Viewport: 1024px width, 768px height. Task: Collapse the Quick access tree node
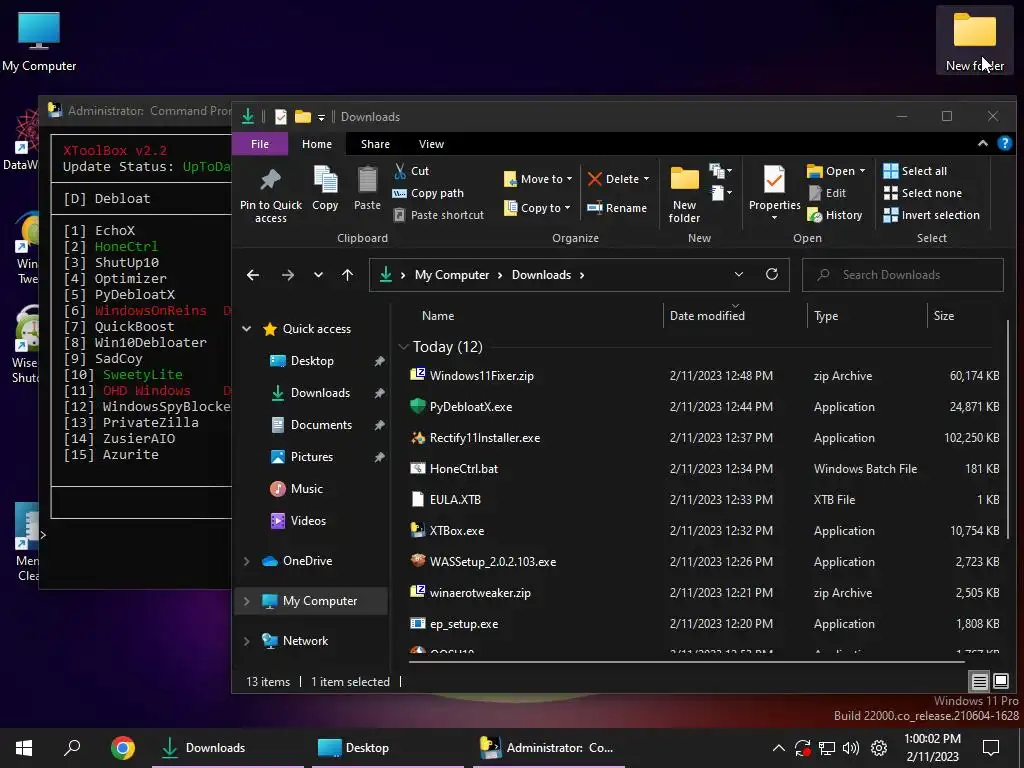(247, 329)
